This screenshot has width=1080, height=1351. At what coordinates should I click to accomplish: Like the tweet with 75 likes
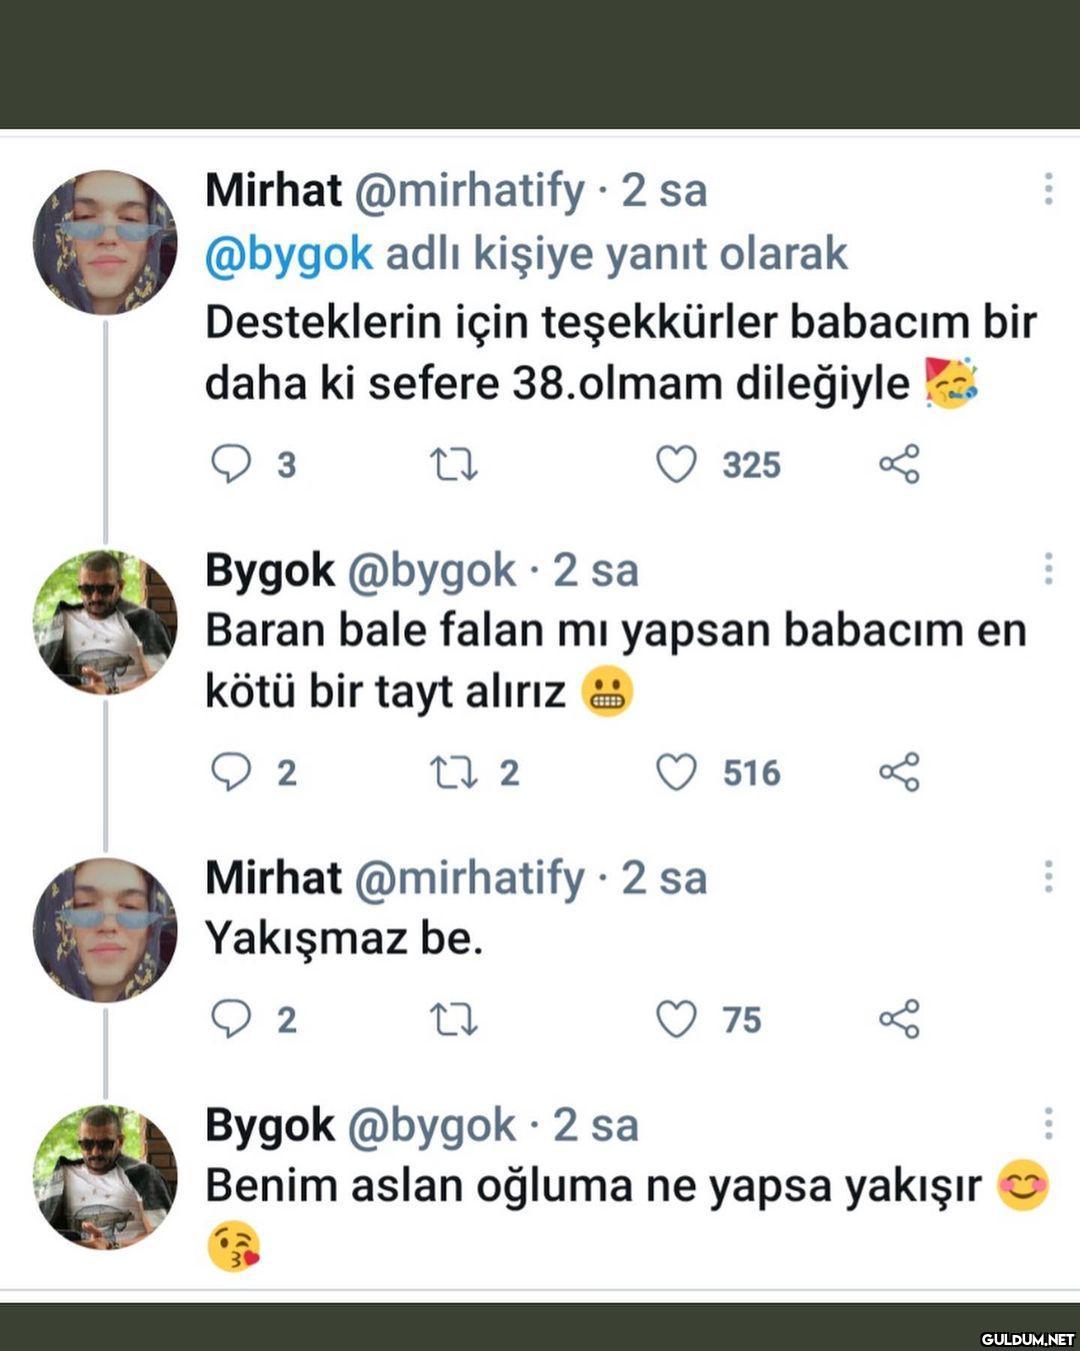point(676,1020)
